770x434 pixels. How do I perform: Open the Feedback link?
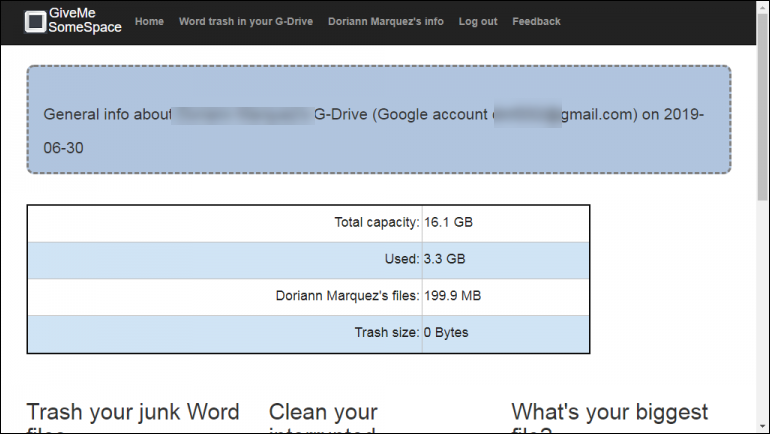tap(536, 21)
